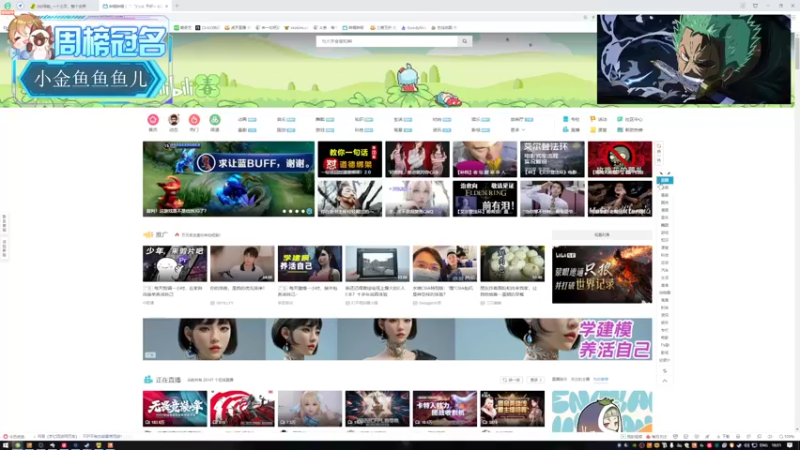
Task: Open the 舞蹈 (Dance) category
Action: [324, 119]
